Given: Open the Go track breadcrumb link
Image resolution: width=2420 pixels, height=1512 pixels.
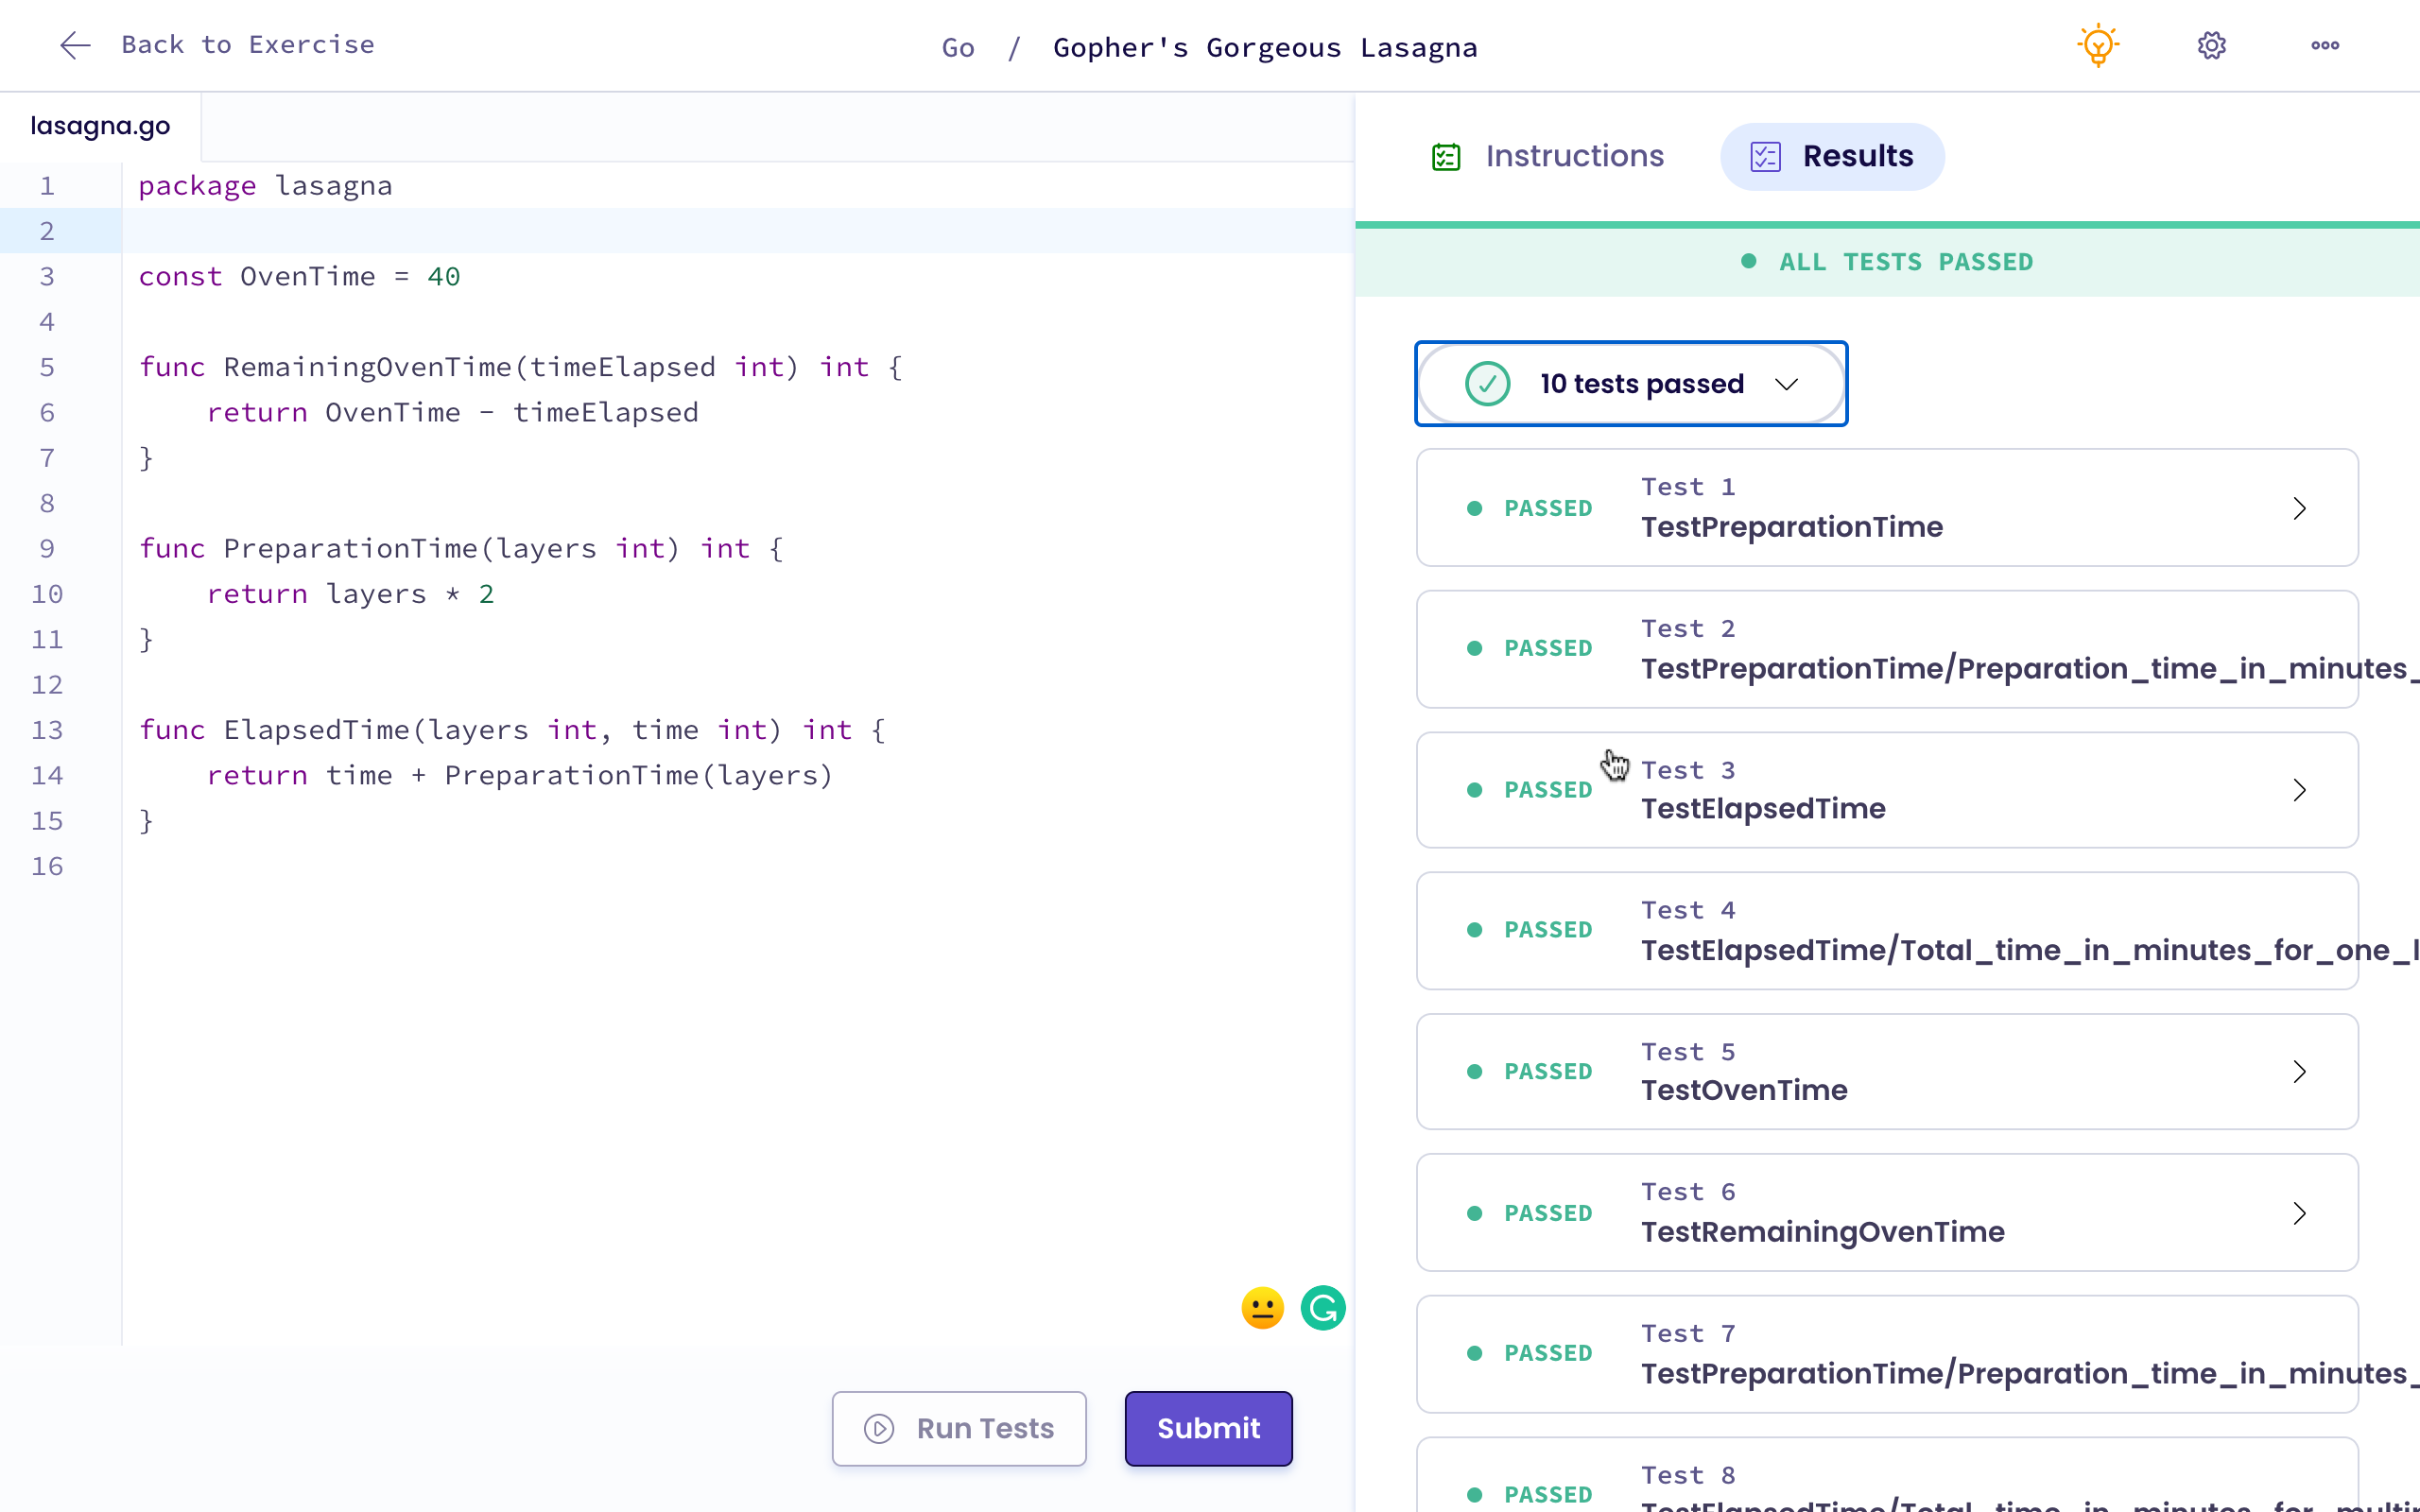Looking at the screenshot, I should pyautogui.click(x=958, y=47).
